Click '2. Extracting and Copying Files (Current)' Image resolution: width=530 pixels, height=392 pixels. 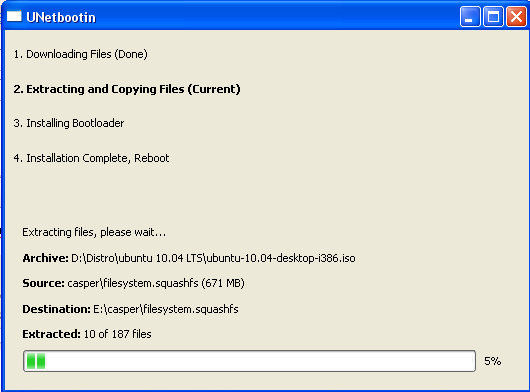127,89
